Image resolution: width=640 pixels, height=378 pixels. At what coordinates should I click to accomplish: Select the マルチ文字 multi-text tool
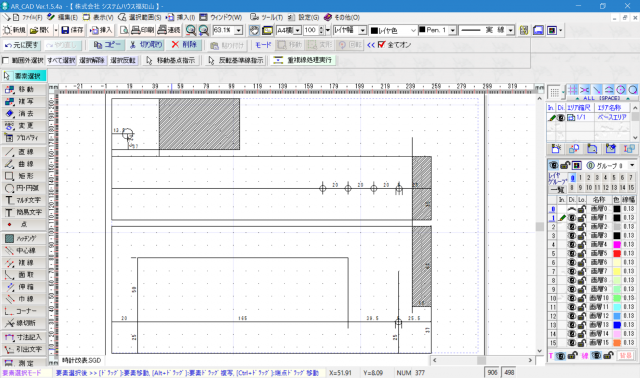pyautogui.click(x=24, y=200)
